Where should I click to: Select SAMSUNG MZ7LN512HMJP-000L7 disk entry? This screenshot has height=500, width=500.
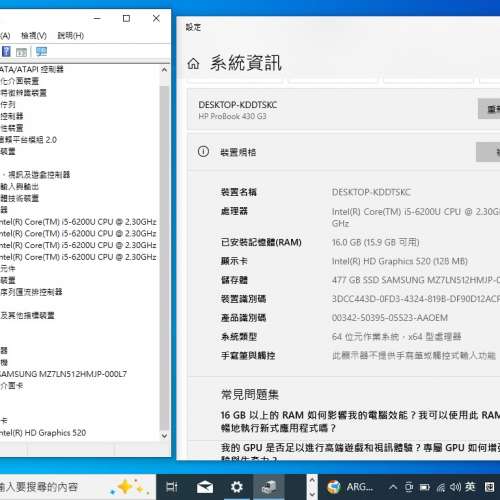tap(63, 374)
